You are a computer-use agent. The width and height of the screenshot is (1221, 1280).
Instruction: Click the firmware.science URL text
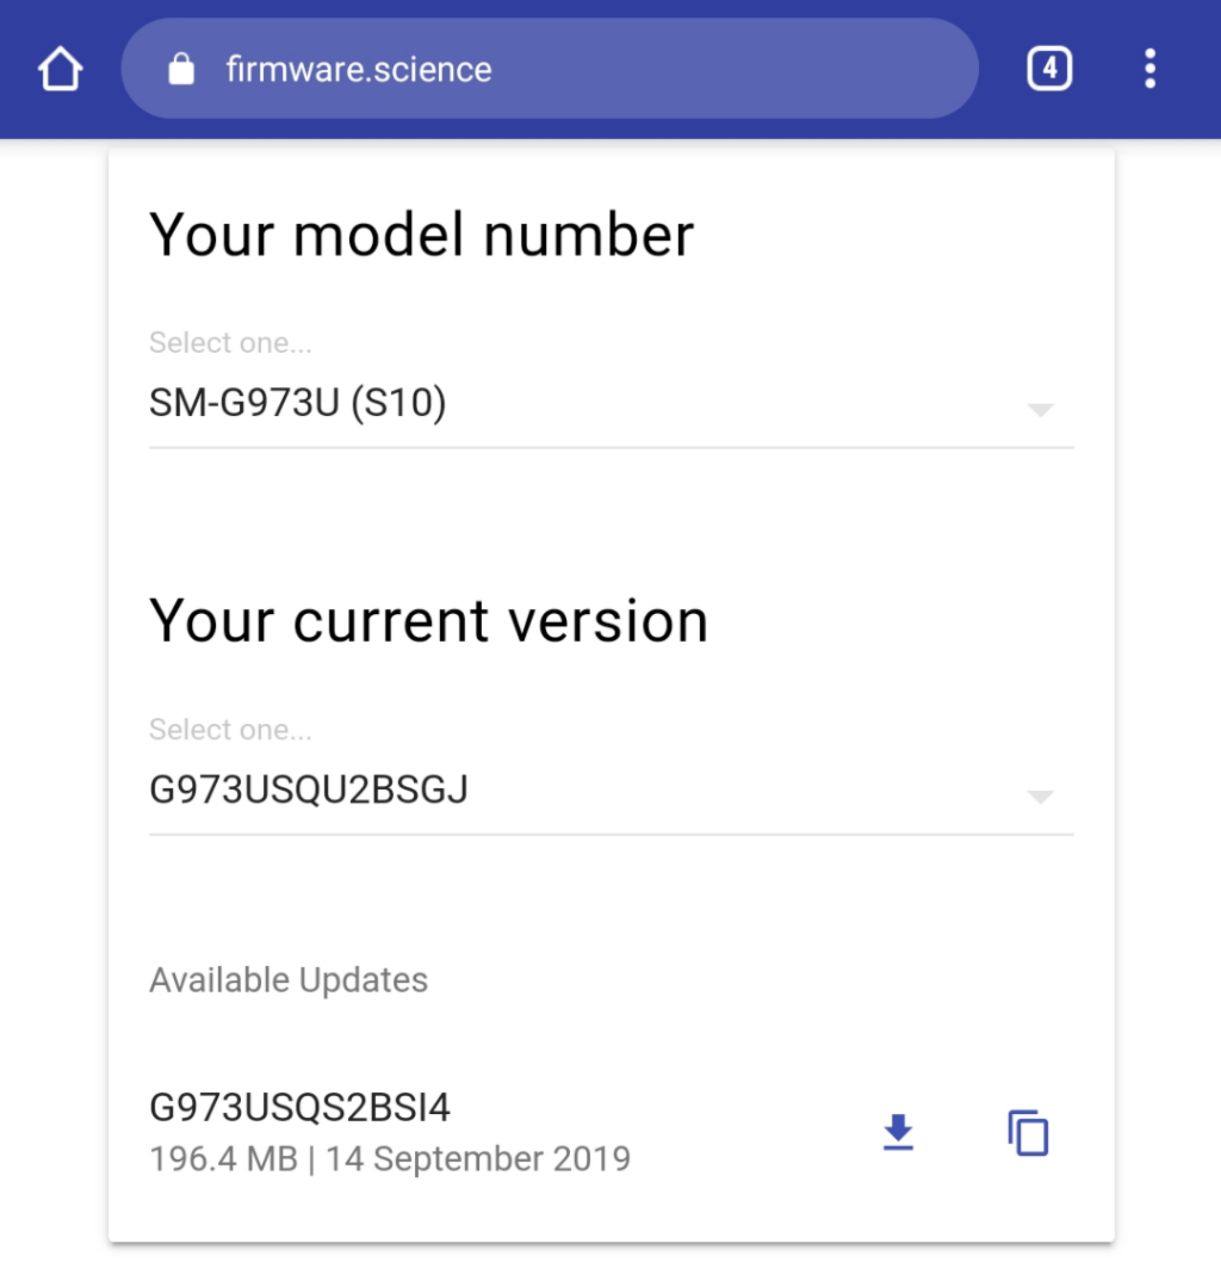point(359,69)
